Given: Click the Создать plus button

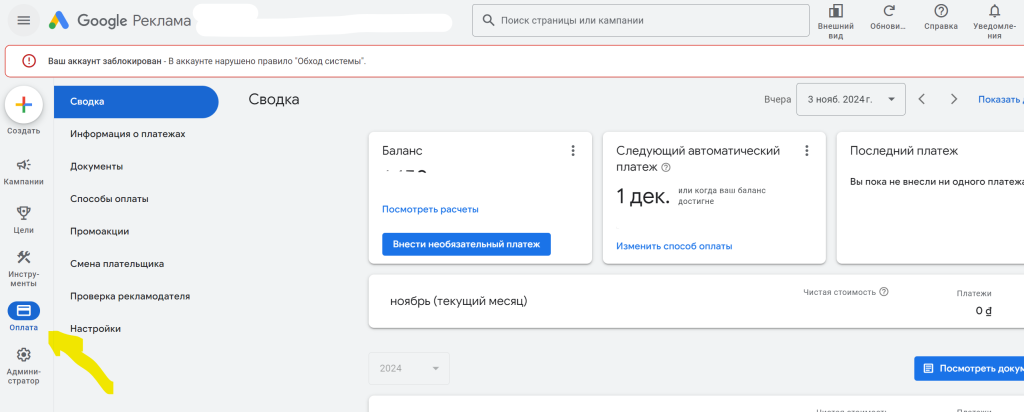Looking at the screenshot, I should coord(24,104).
